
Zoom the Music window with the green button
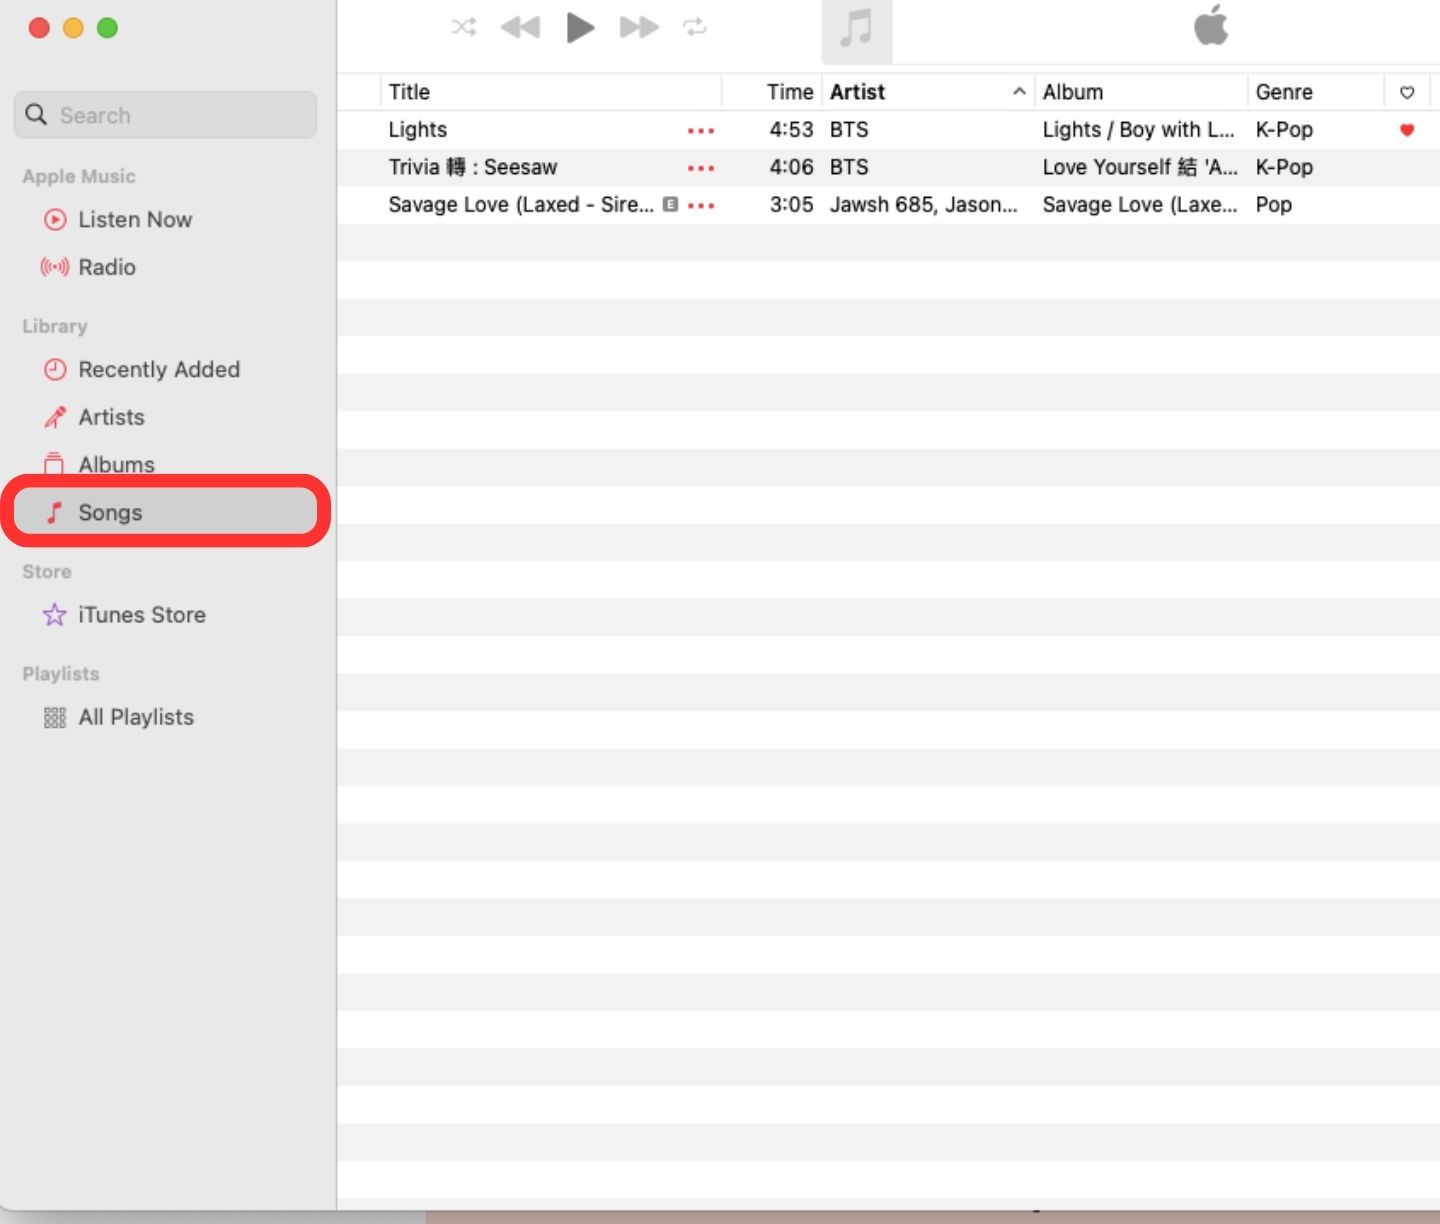pyautogui.click(x=107, y=28)
